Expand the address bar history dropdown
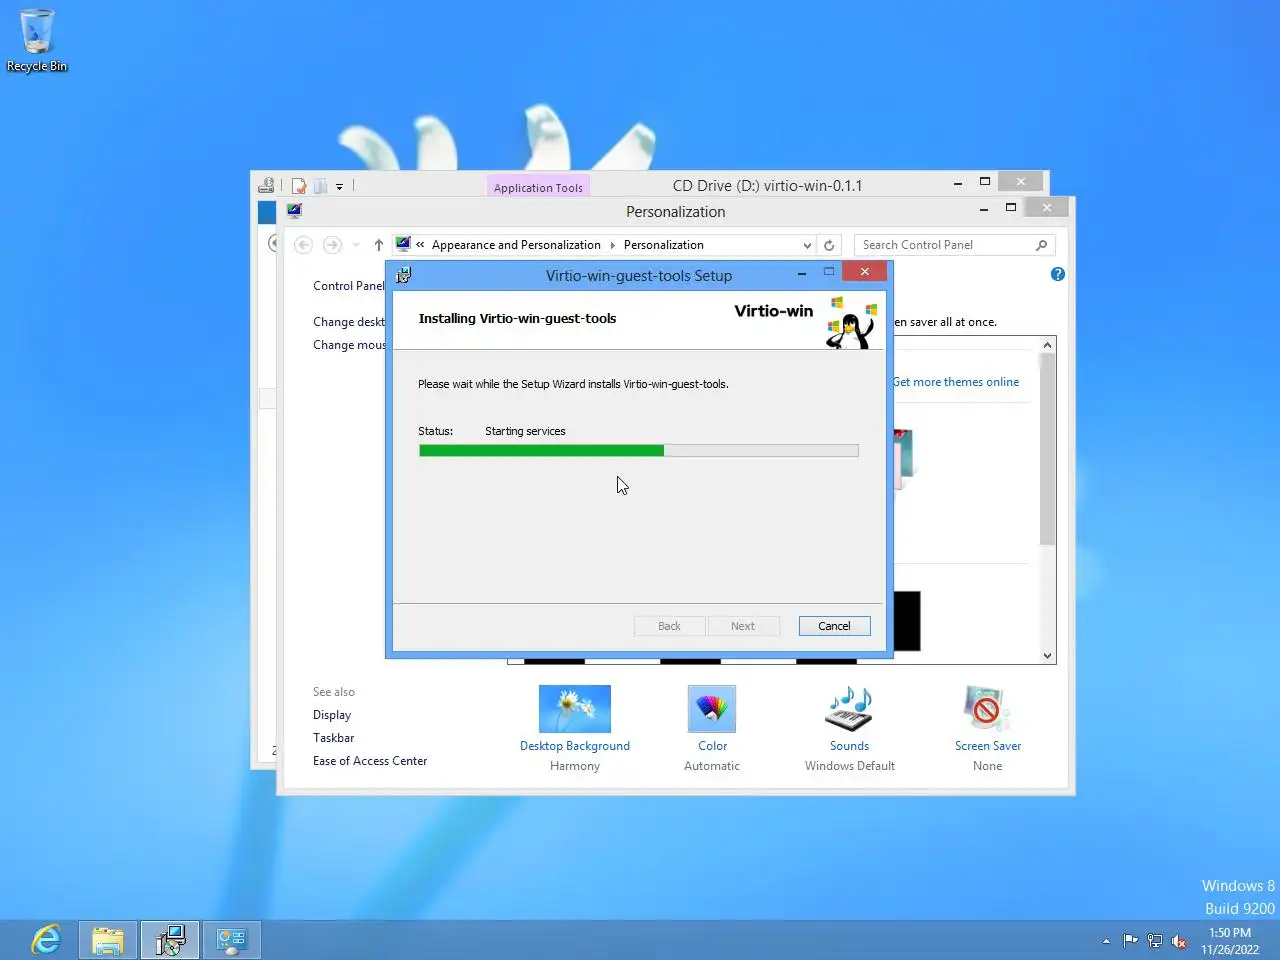1280x960 pixels. (807, 245)
